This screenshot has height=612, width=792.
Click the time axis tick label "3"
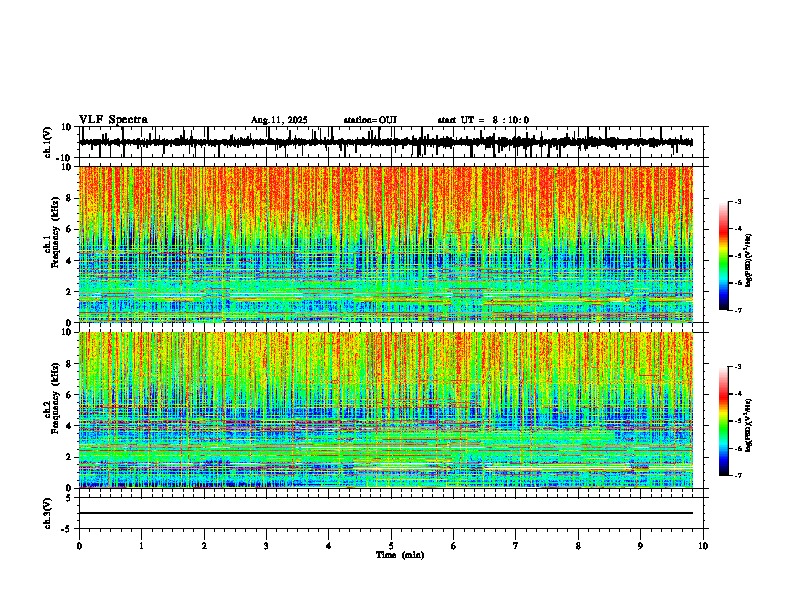point(266,546)
